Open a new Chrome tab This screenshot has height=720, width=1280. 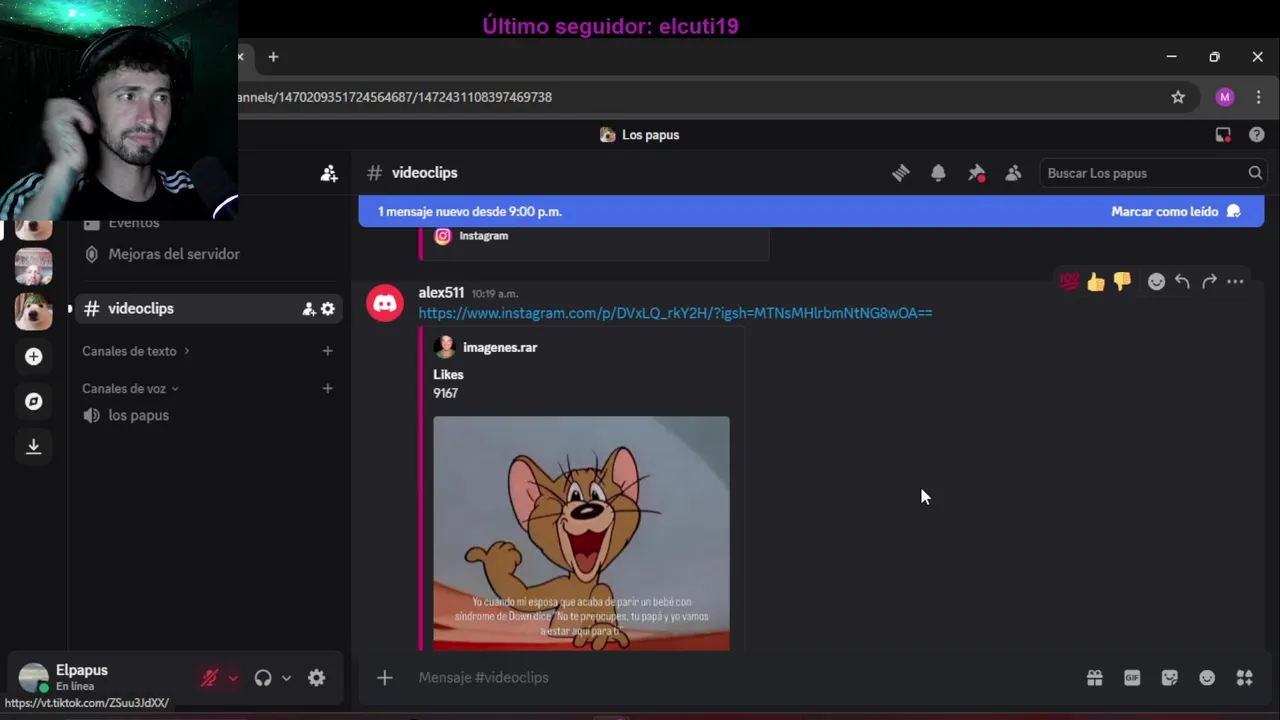(x=273, y=57)
